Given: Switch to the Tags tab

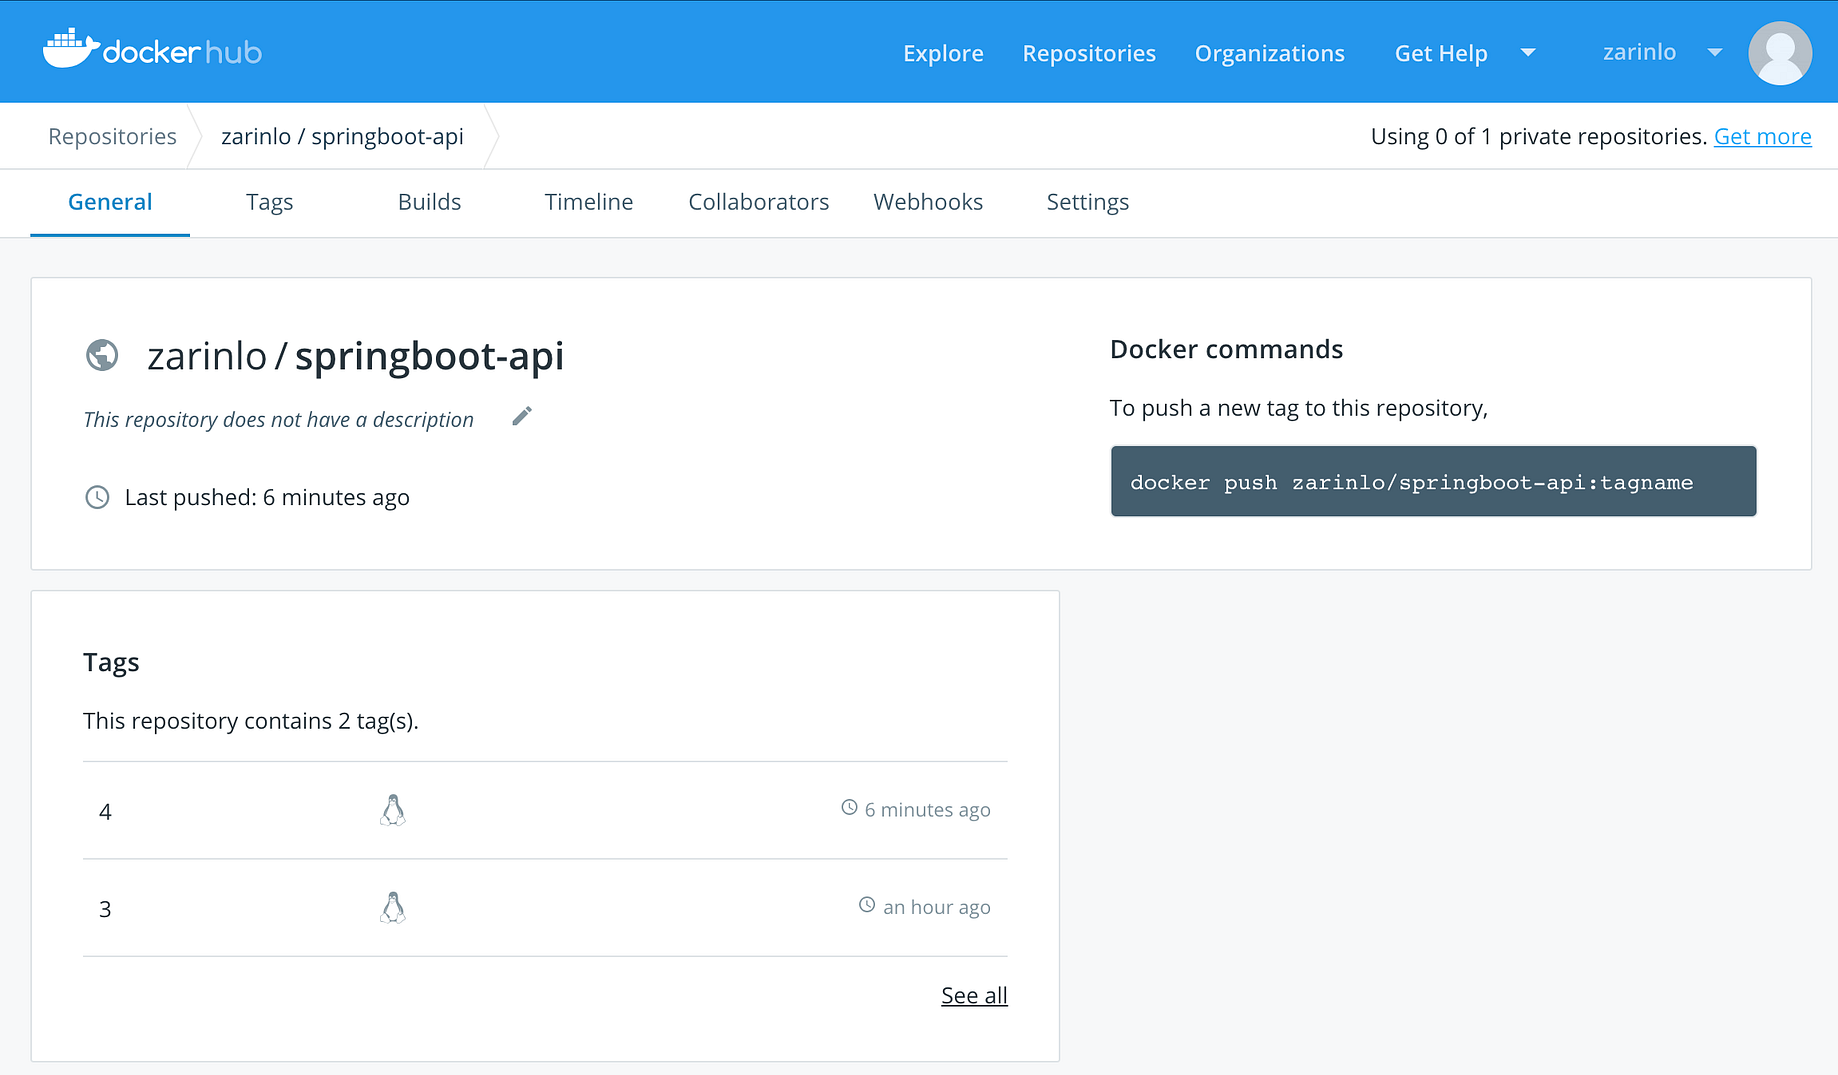Looking at the screenshot, I should click(x=270, y=202).
